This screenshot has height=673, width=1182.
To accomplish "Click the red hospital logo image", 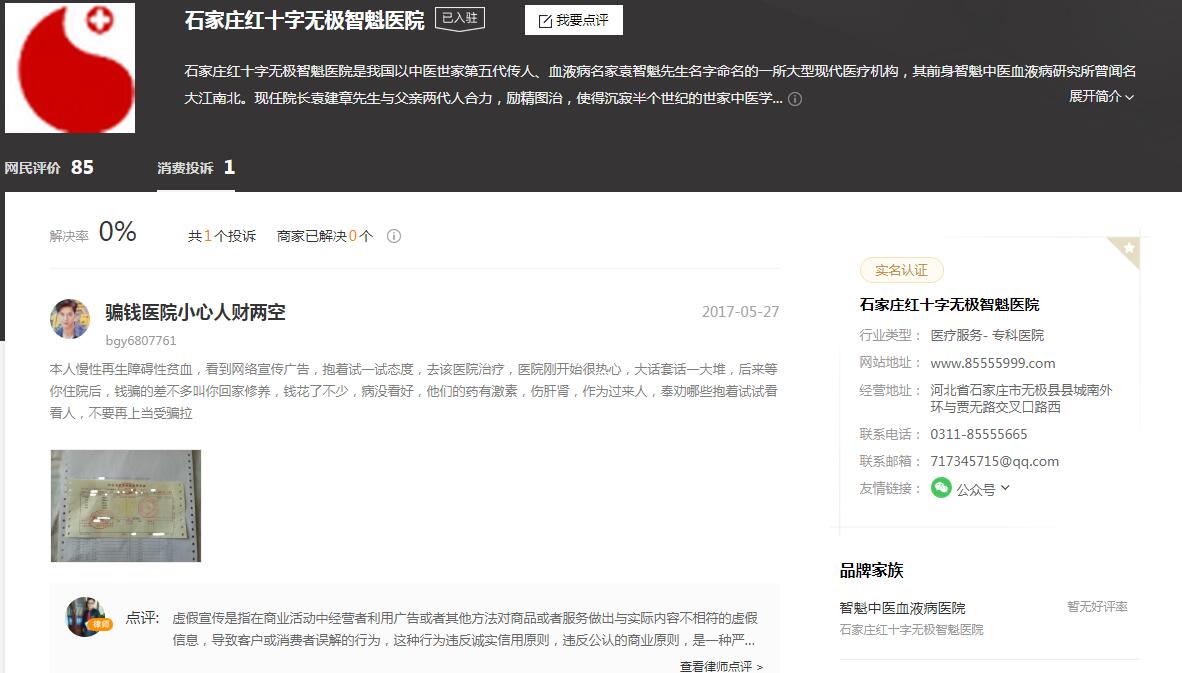I will point(70,68).
